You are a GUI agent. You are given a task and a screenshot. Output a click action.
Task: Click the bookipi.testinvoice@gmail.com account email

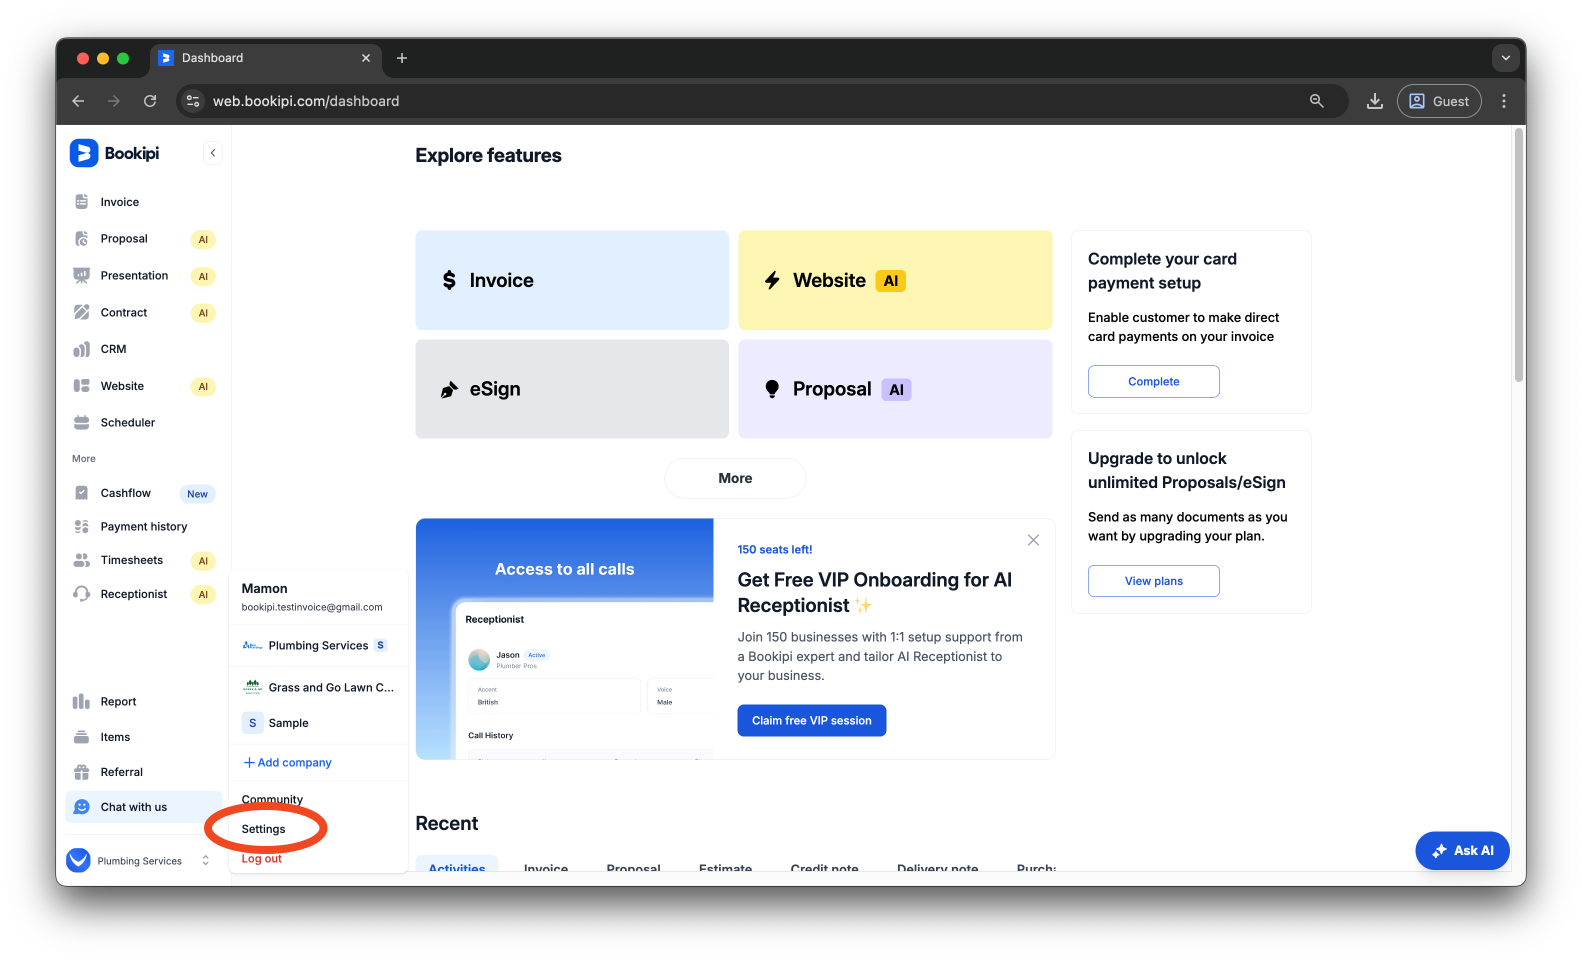(x=312, y=607)
